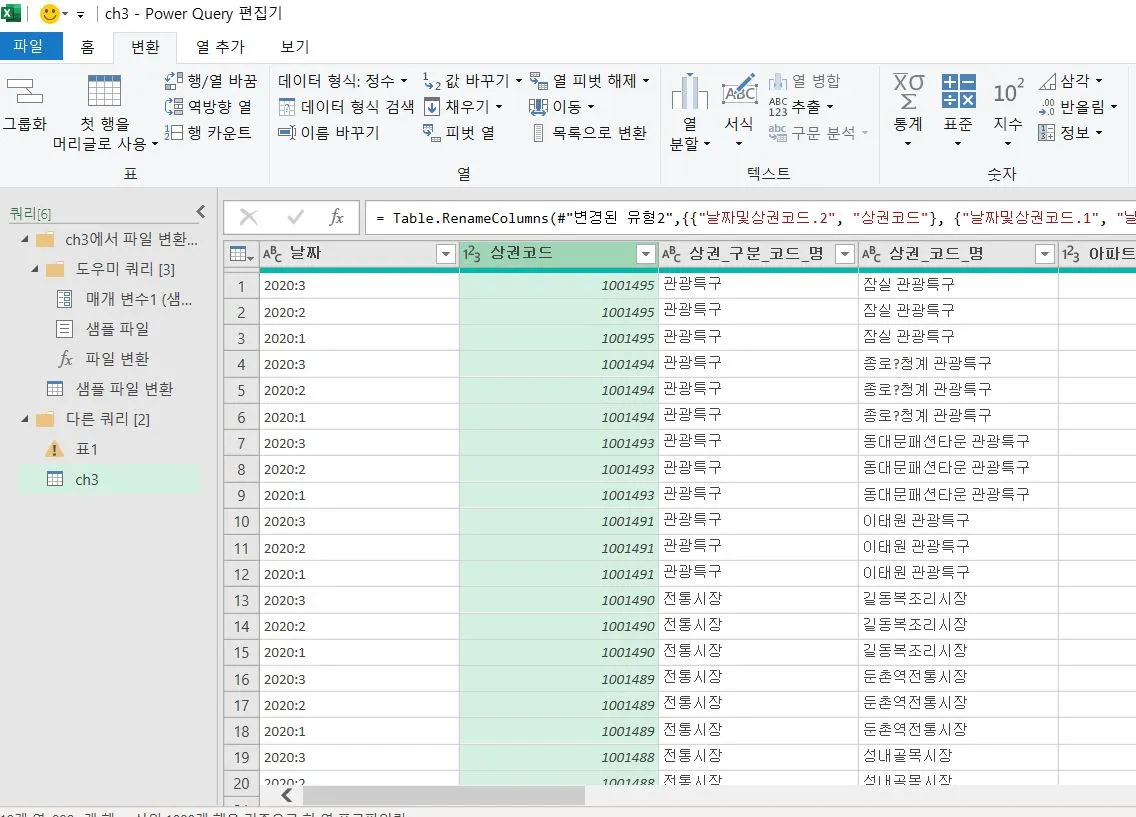Select 매개 변수1 query
Image resolution: width=1136 pixels, height=817 pixels.
[125, 299]
